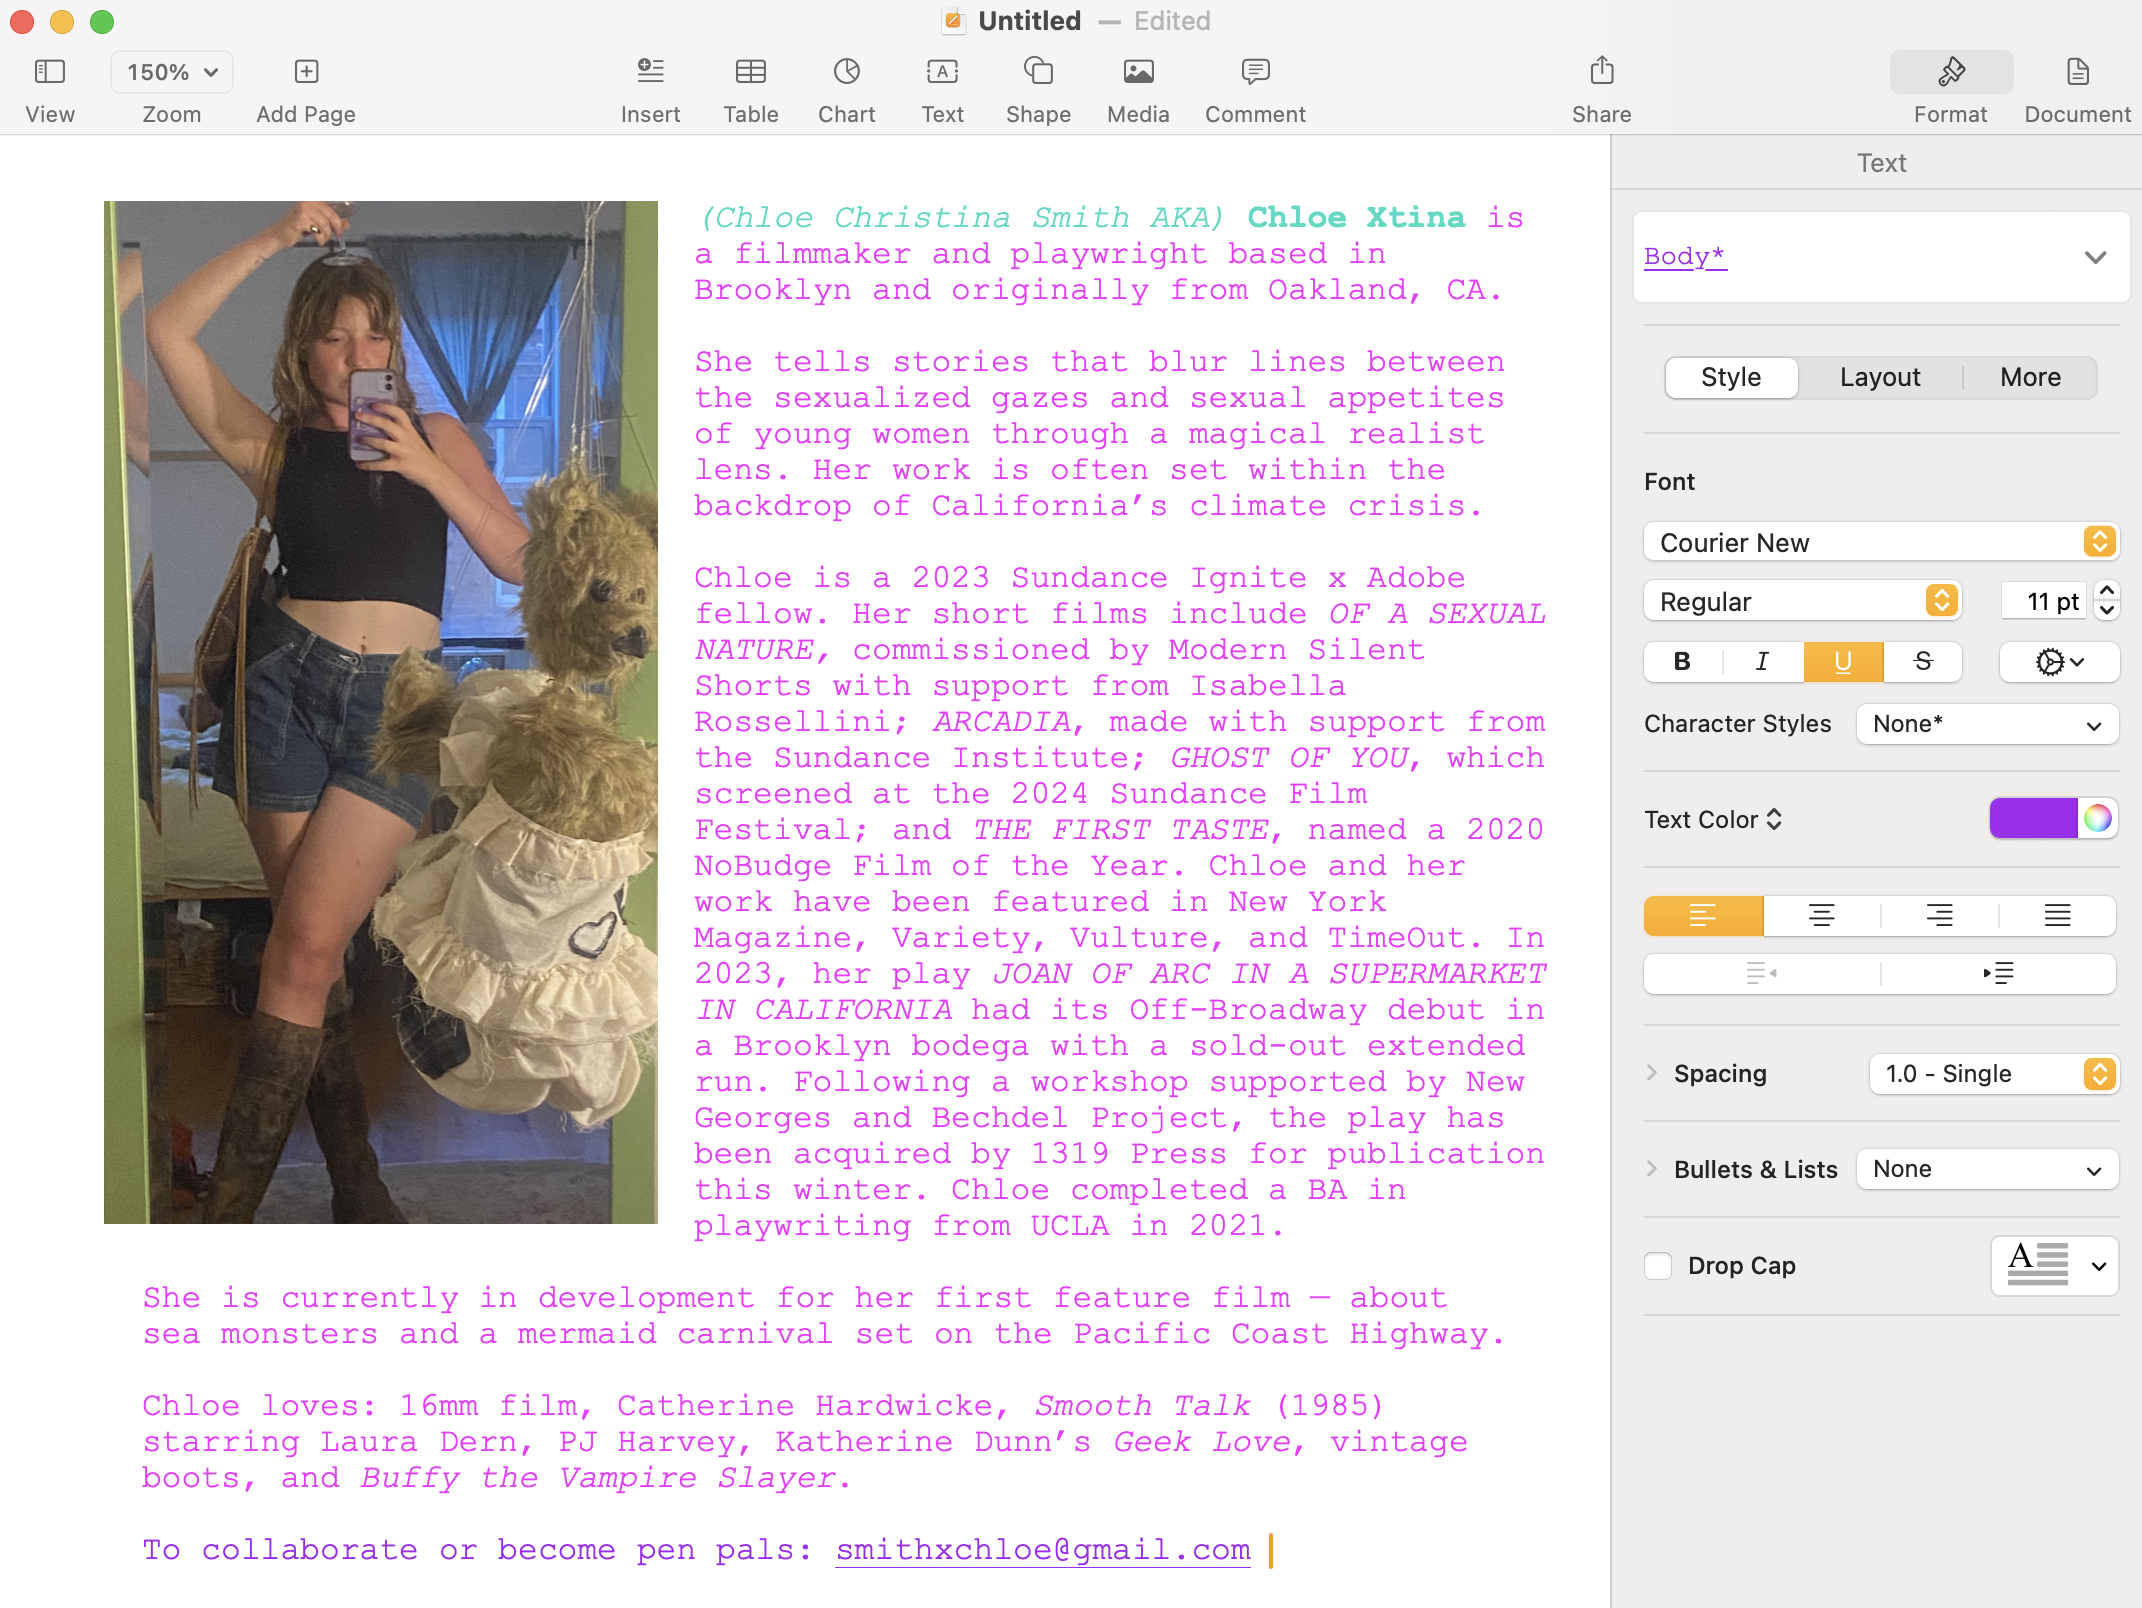Open the Table tool in toolbar
The image size is (2142, 1608).
[x=750, y=72]
